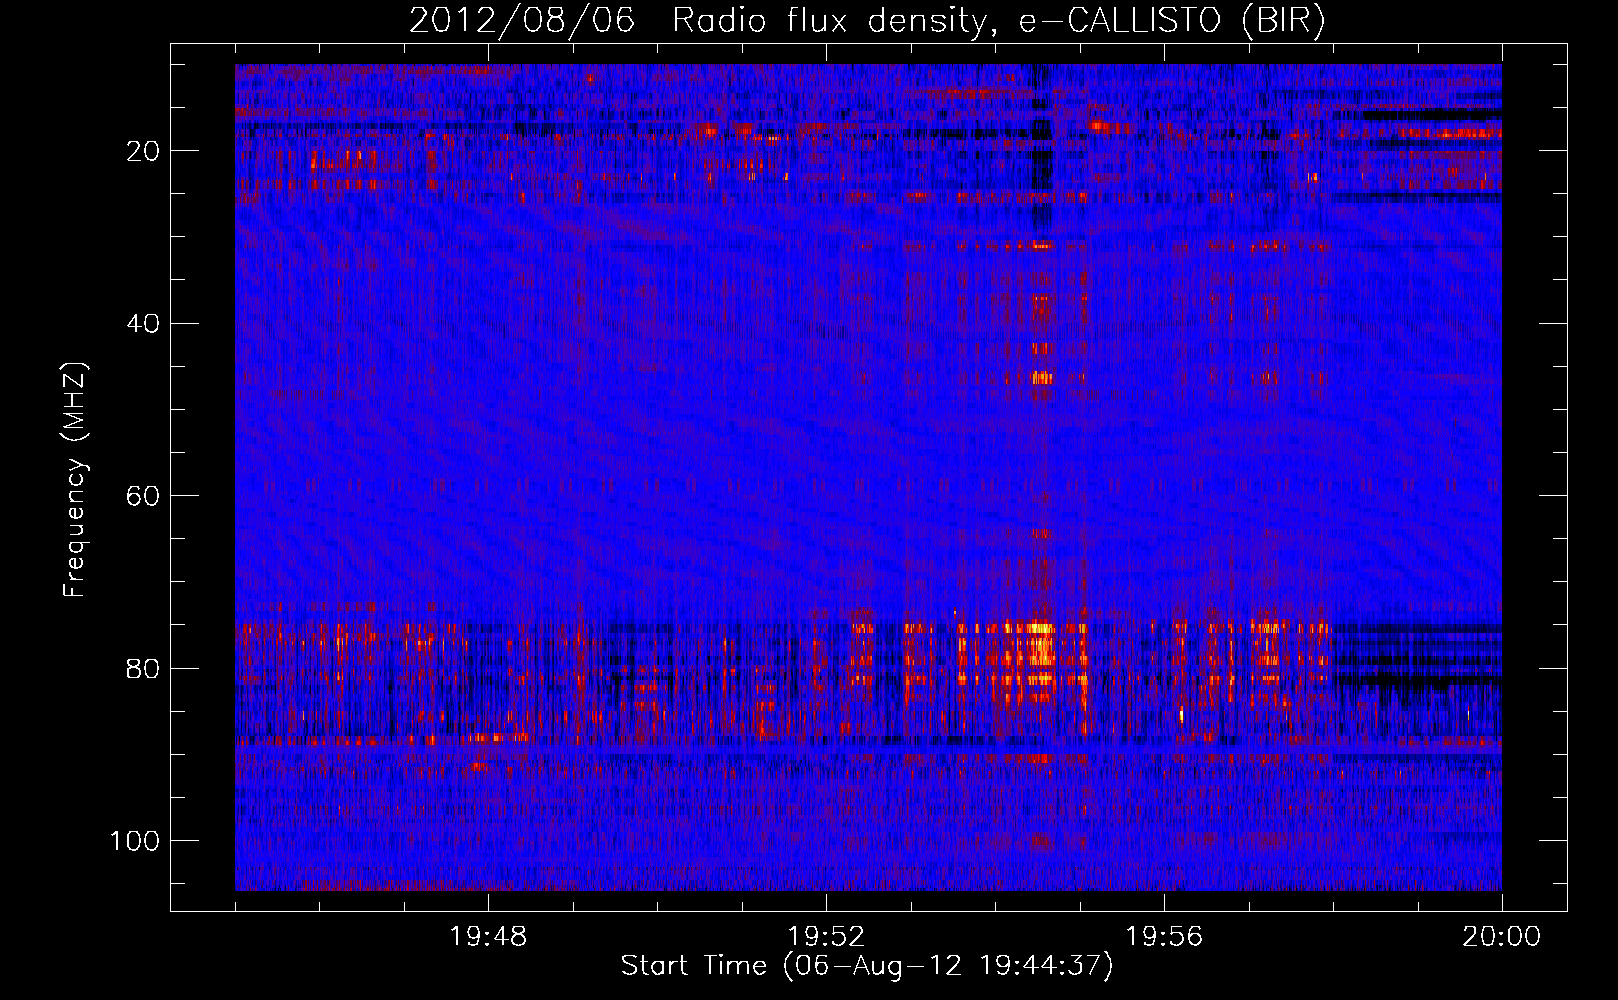This screenshot has height=1000, width=1618.
Task: Click the 100 MHz frequency tick label
Action: [135, 841]
